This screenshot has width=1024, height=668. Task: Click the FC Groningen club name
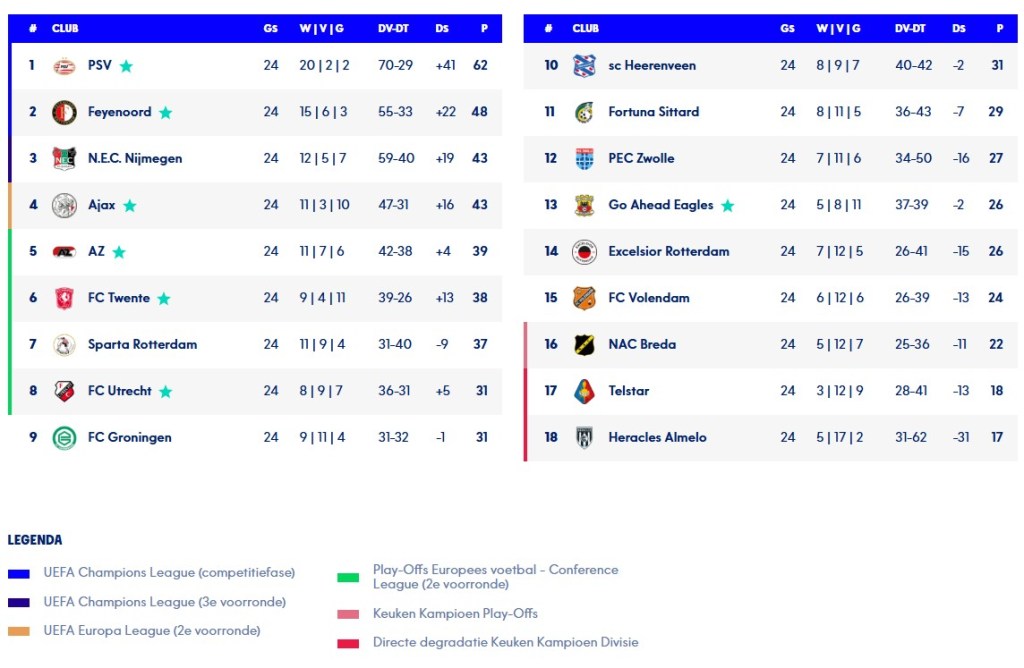point(129,437)
